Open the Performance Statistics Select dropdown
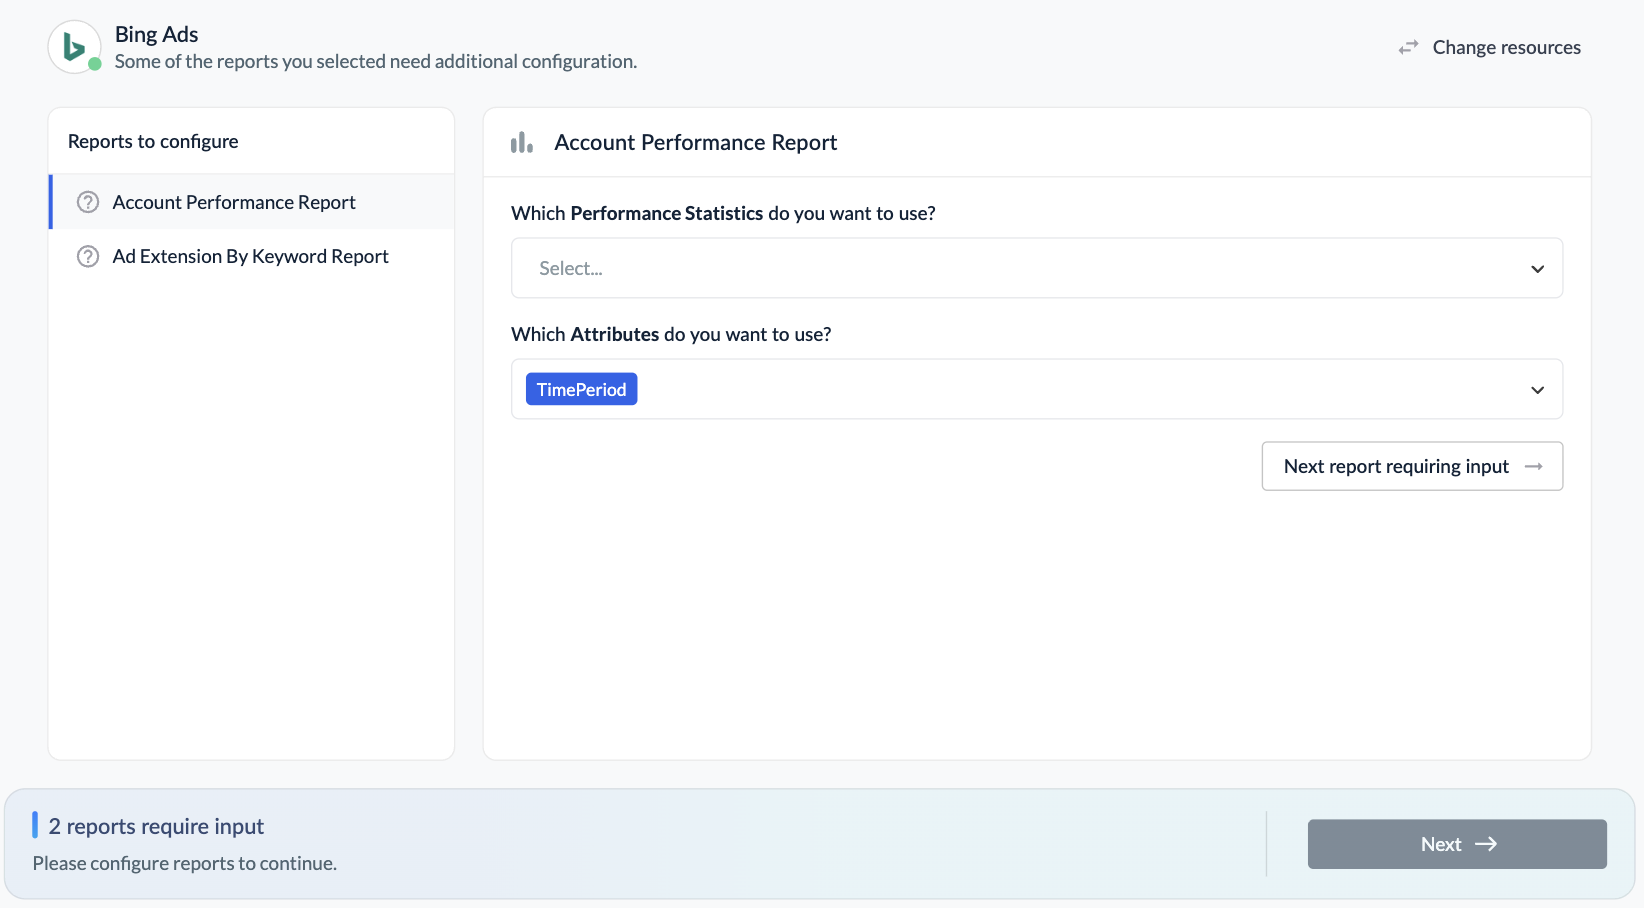Image resolution: width=1644 pixels, height=908 pixels. coord(1037,268)
